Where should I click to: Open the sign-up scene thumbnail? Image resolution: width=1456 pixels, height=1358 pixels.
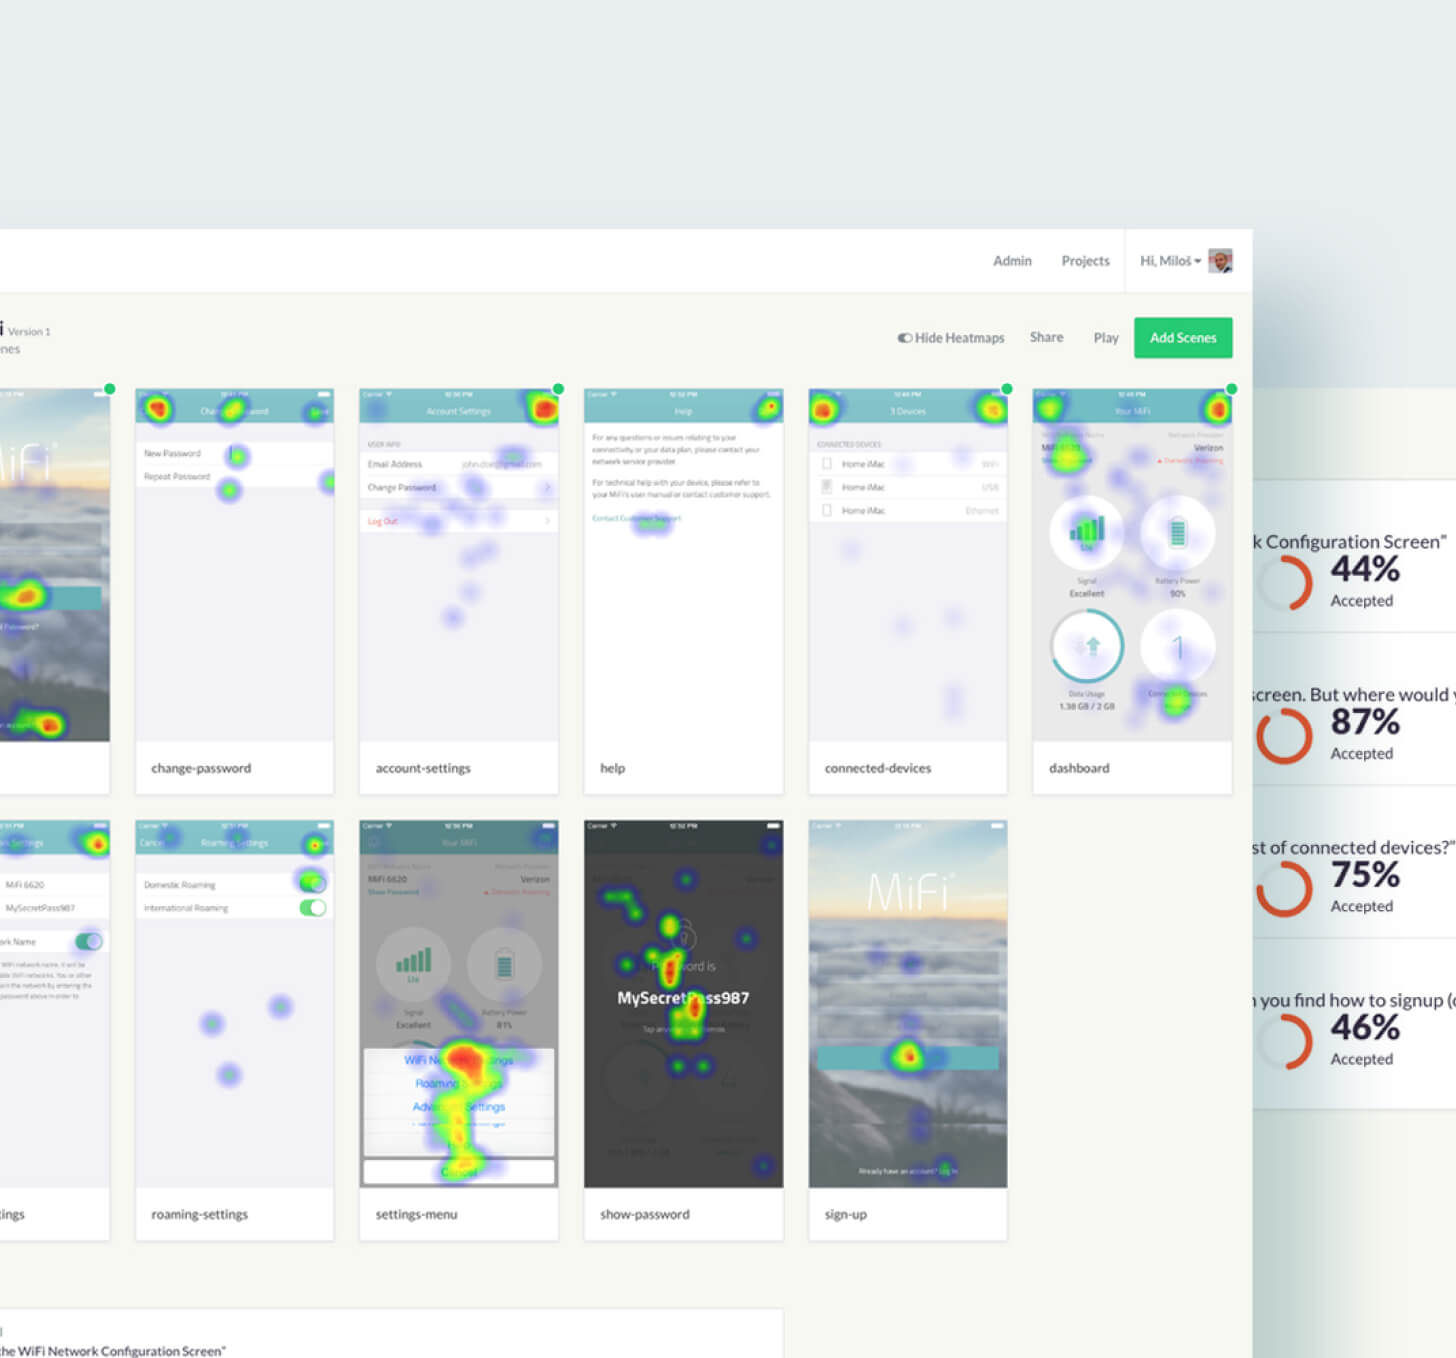pyautogui.click(x=908, y=1004)
